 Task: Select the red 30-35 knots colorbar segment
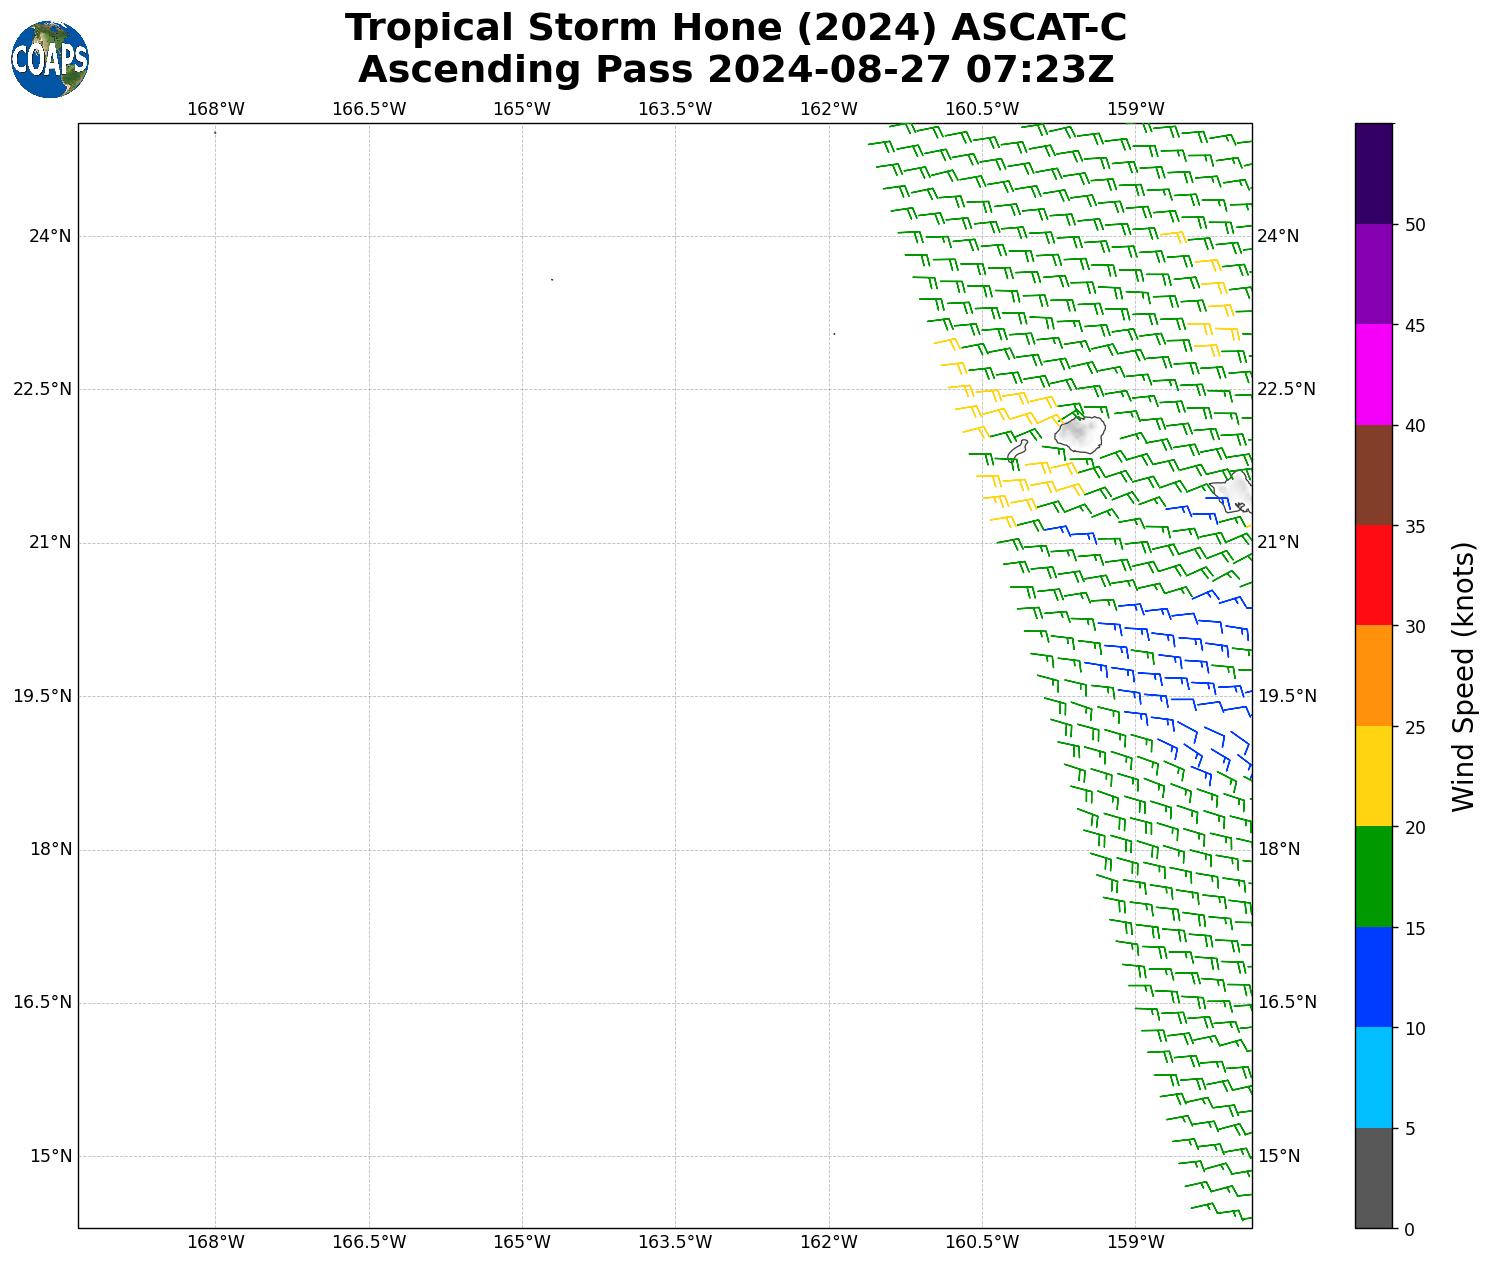pyautogui.click(x=1373, y=575)
